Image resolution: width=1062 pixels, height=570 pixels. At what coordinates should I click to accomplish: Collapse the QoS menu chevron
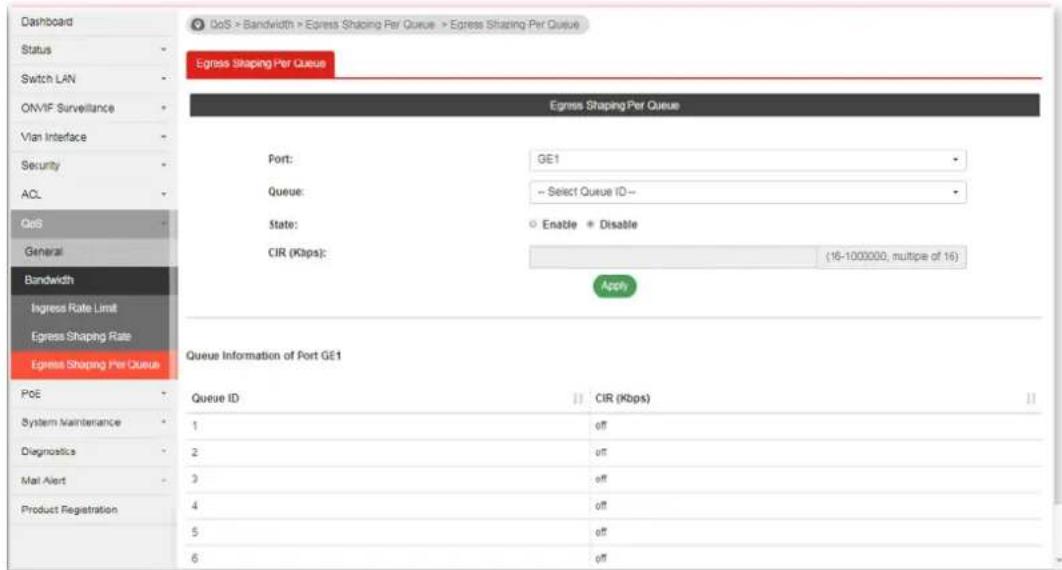(x=163, y=223)
